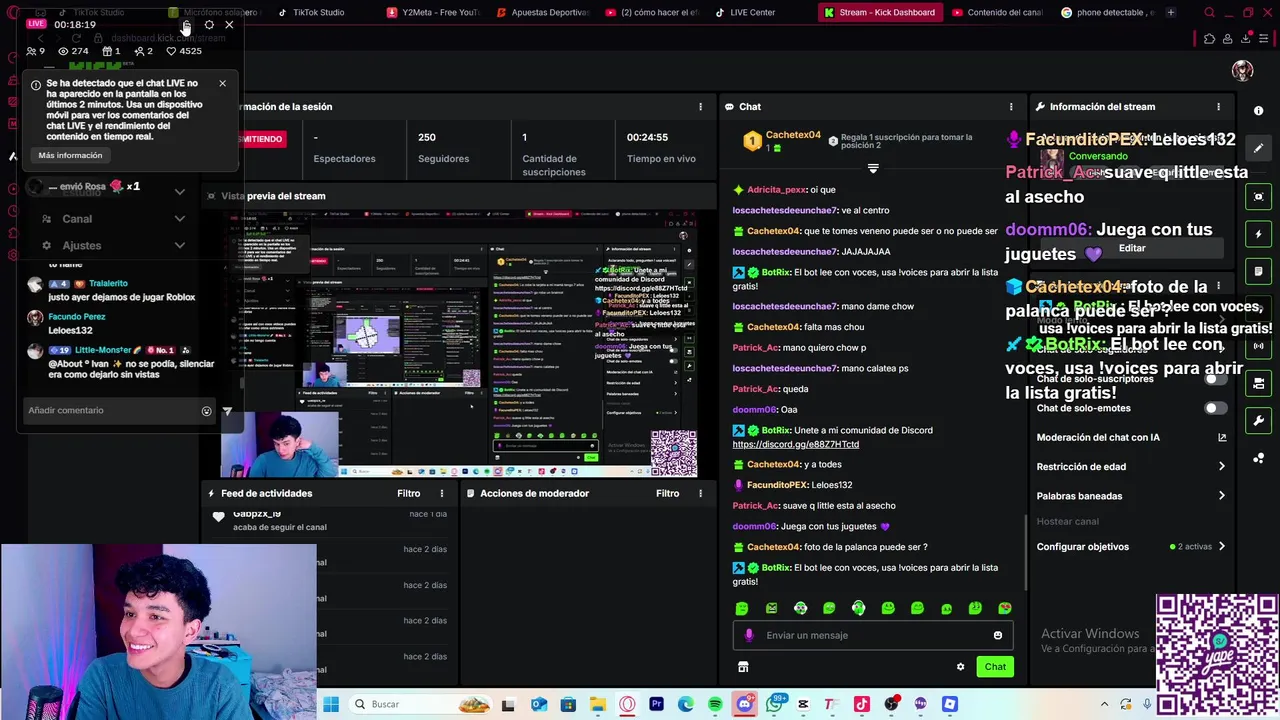The height and width of the screenshot is (720, 1280).
Task: Click the lightning bolt icon in right sidebar
Action: (x=1259, y=234)
